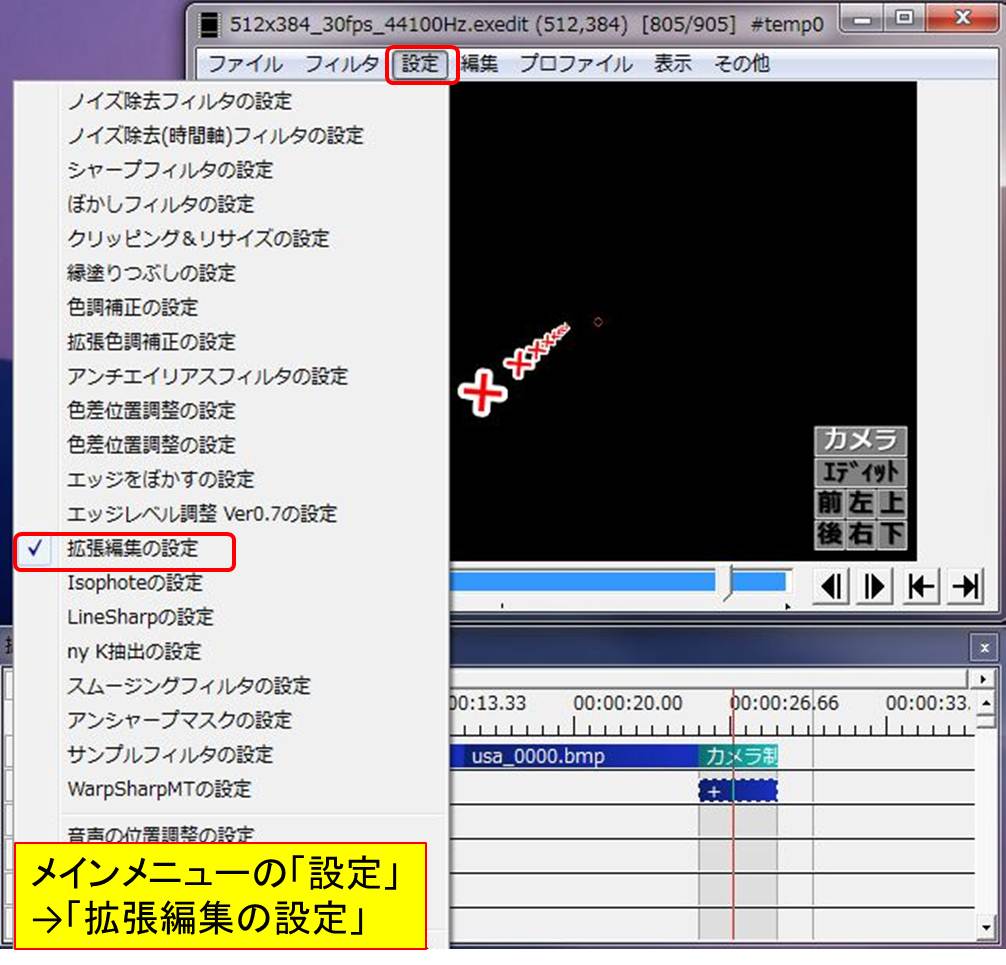Image resolution: width=1006 pixels, height=965 pixels.
Task: Jump to the last frame button
Action: pyautogui.click(x=965, y=586)
